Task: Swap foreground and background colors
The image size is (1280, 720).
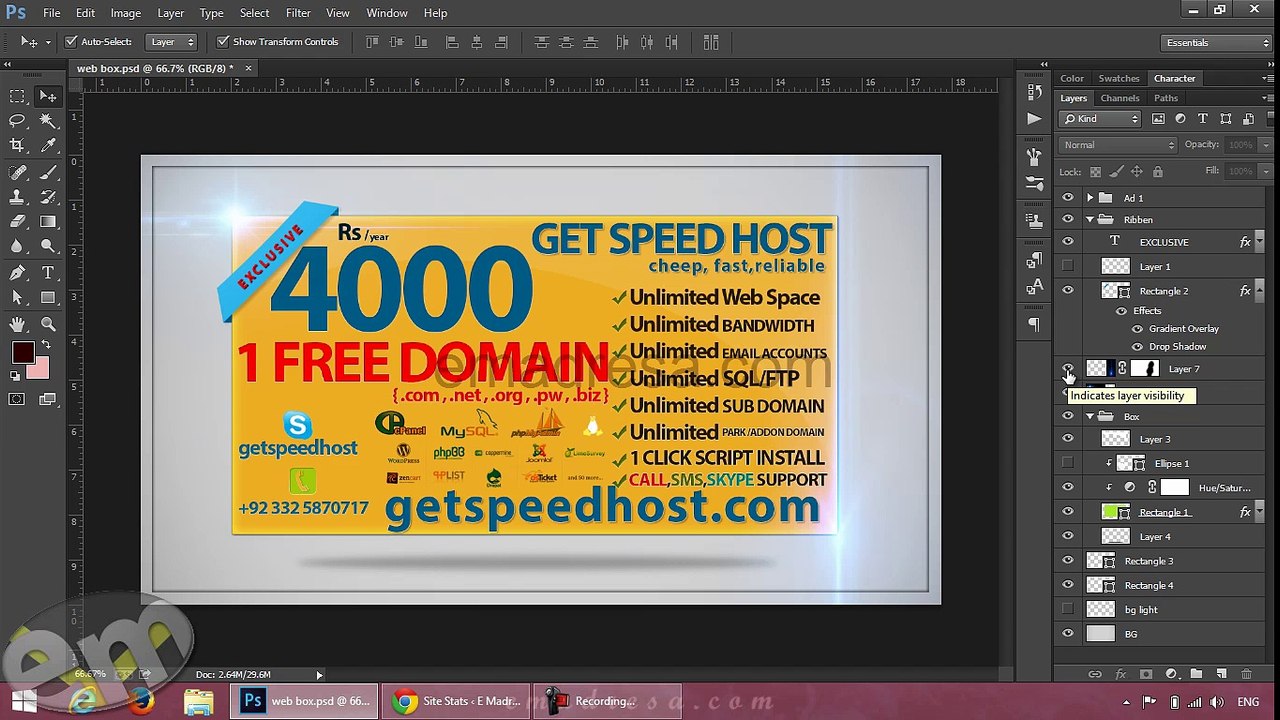Action: point(45,345)
